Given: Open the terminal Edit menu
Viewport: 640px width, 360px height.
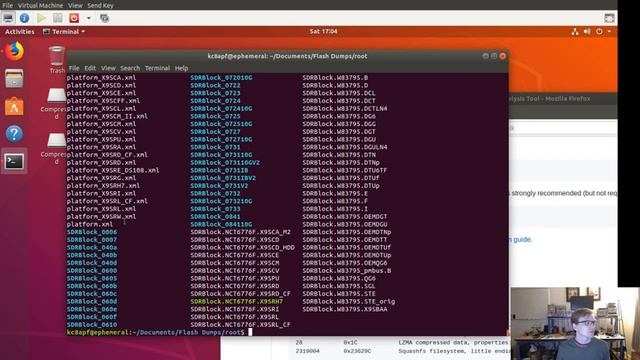Looking at the screenshot, I should click(90, 68).
